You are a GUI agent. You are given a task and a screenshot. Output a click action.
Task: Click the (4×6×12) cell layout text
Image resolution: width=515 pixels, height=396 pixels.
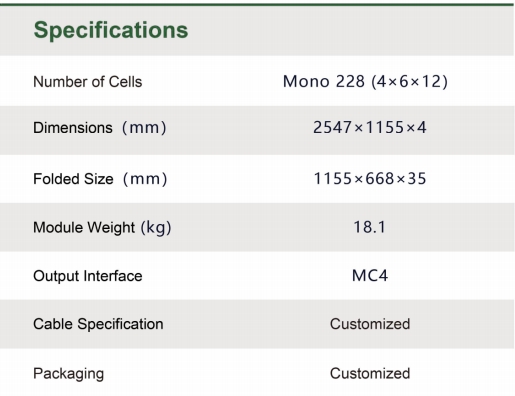(x=409, y=82)
